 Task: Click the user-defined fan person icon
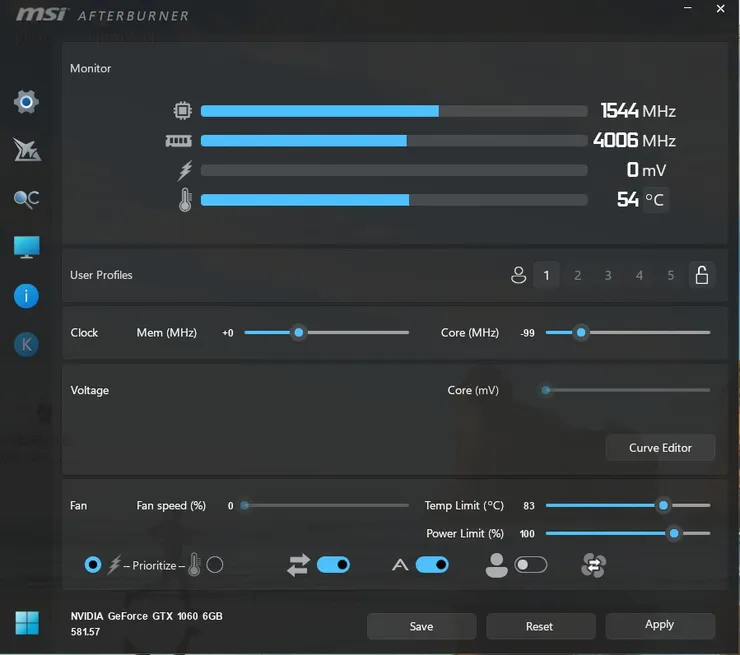coord(496,565)
